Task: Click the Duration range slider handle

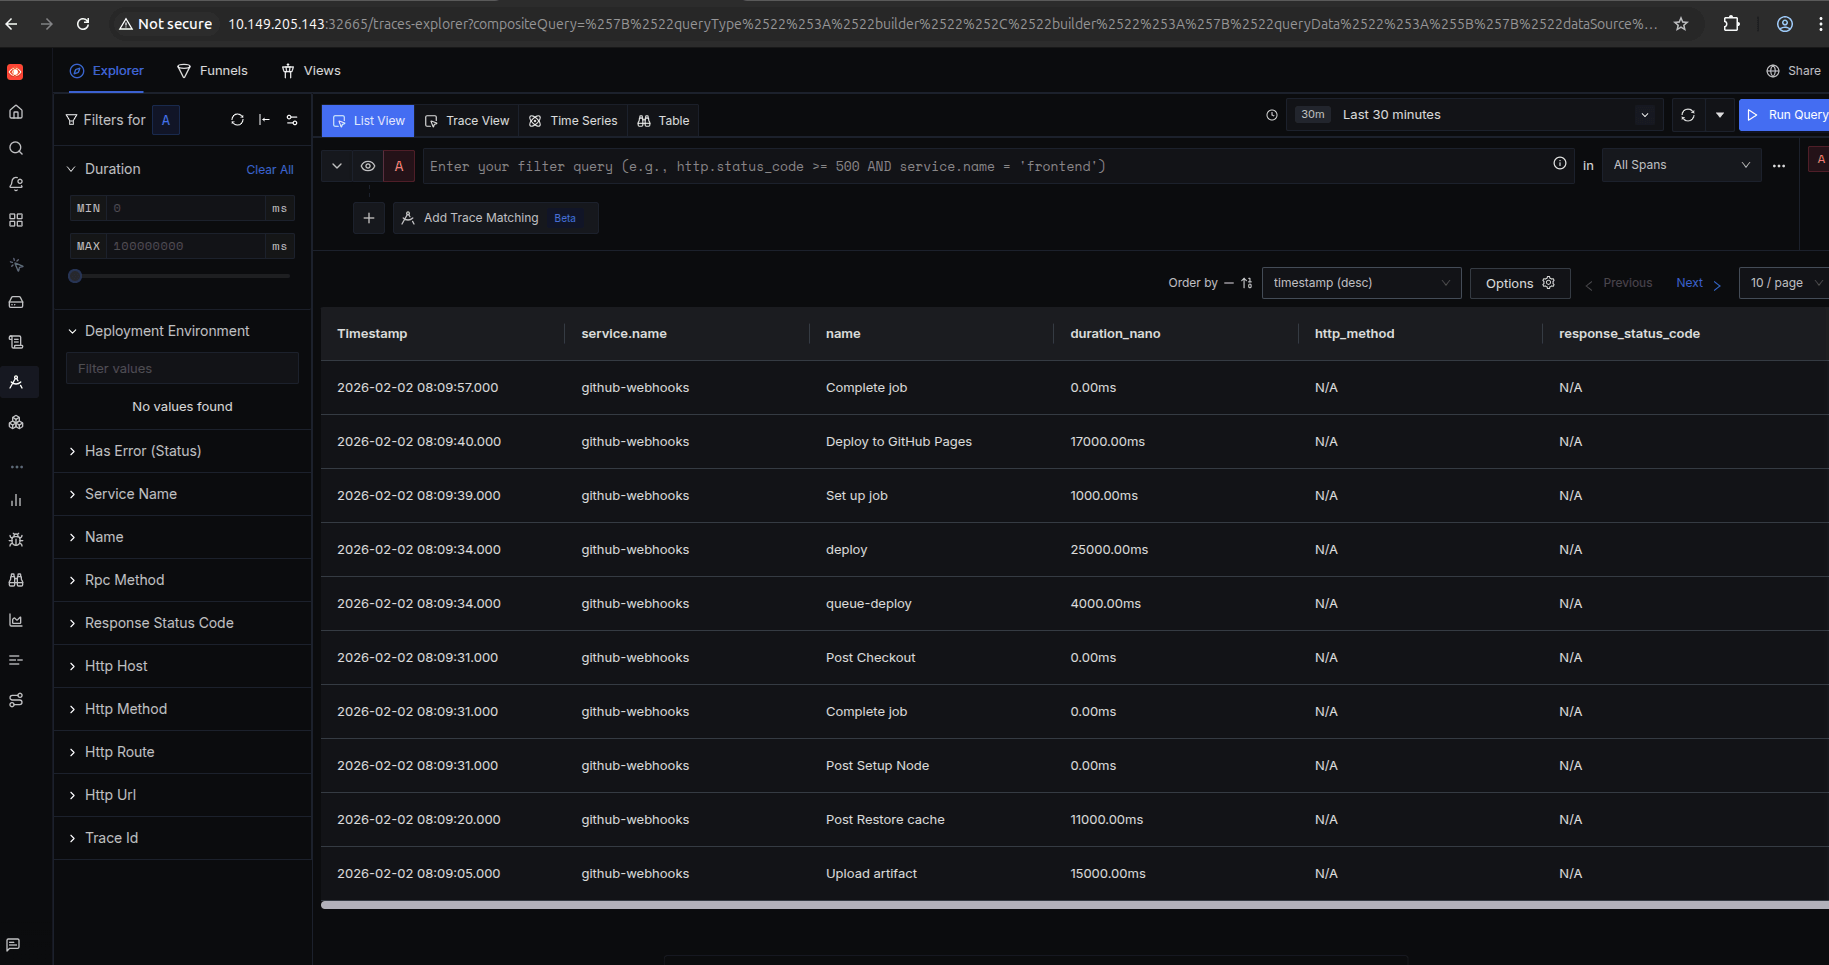Action: pyautogui.click(x=75, y=276)
